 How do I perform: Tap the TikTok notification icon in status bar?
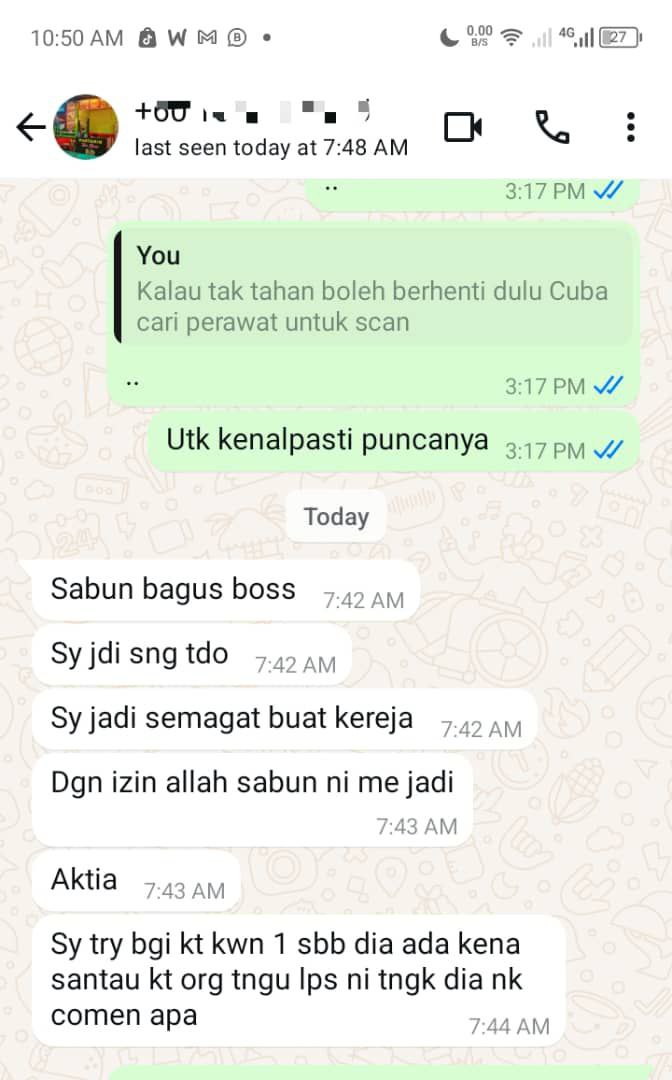[x=147, y=37]
